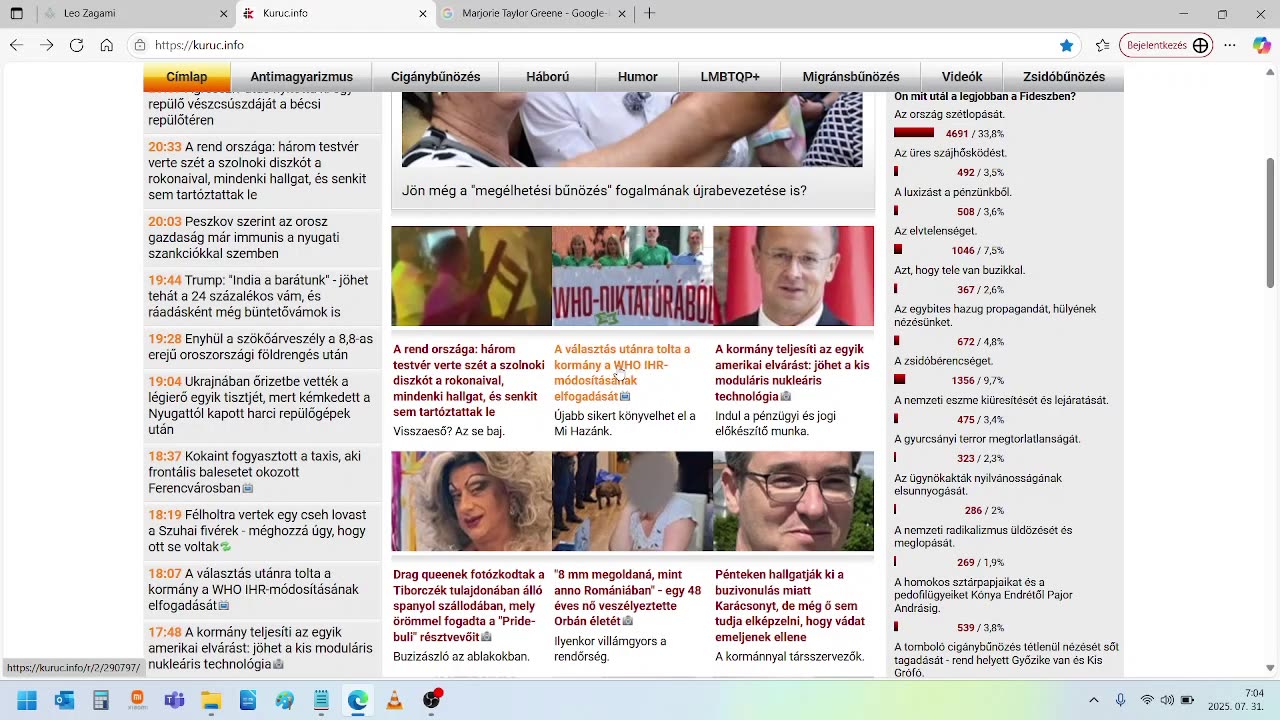The height and width of the screenshot is (720, 1280).
Task: Open File Explorer from taskbar
Action: pos(211,700)
